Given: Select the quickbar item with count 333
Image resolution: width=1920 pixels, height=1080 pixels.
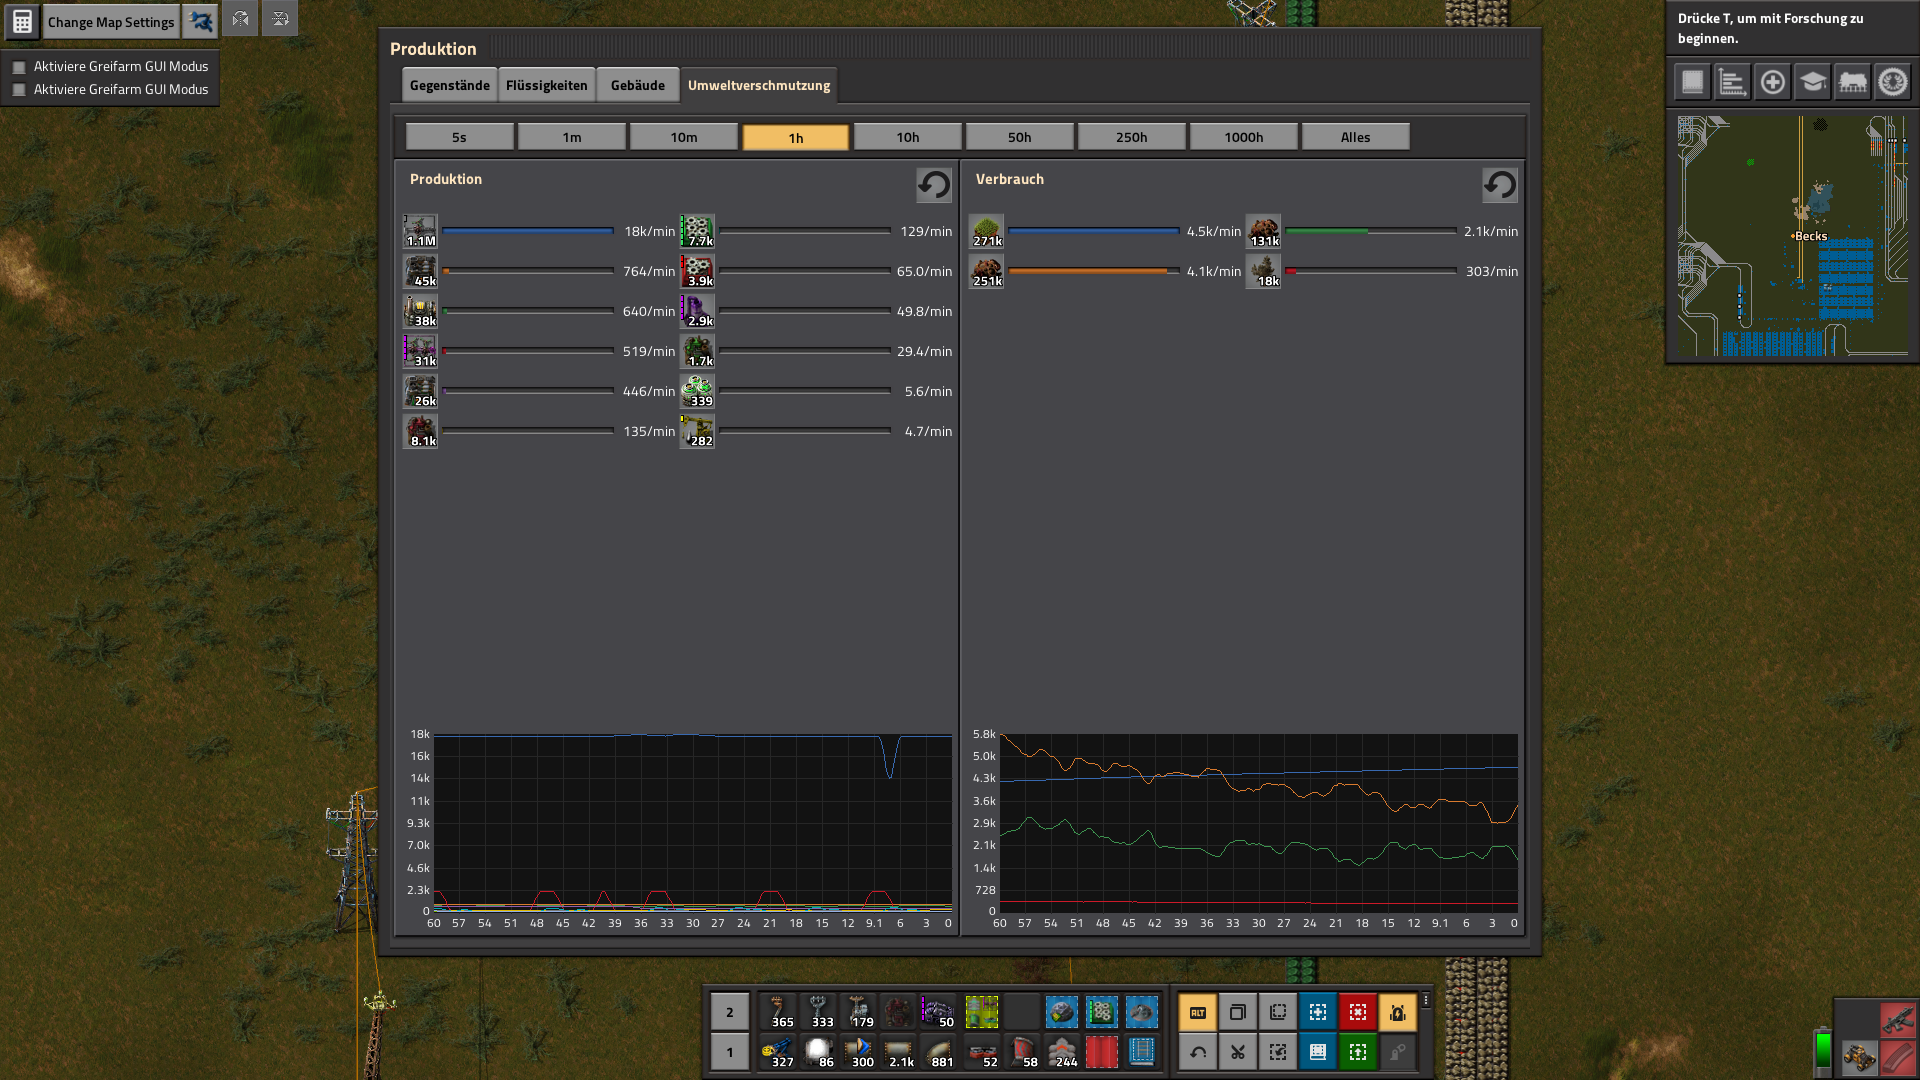Looking at the screenshot, I should pyautogui.click(x=818, y=1012).
